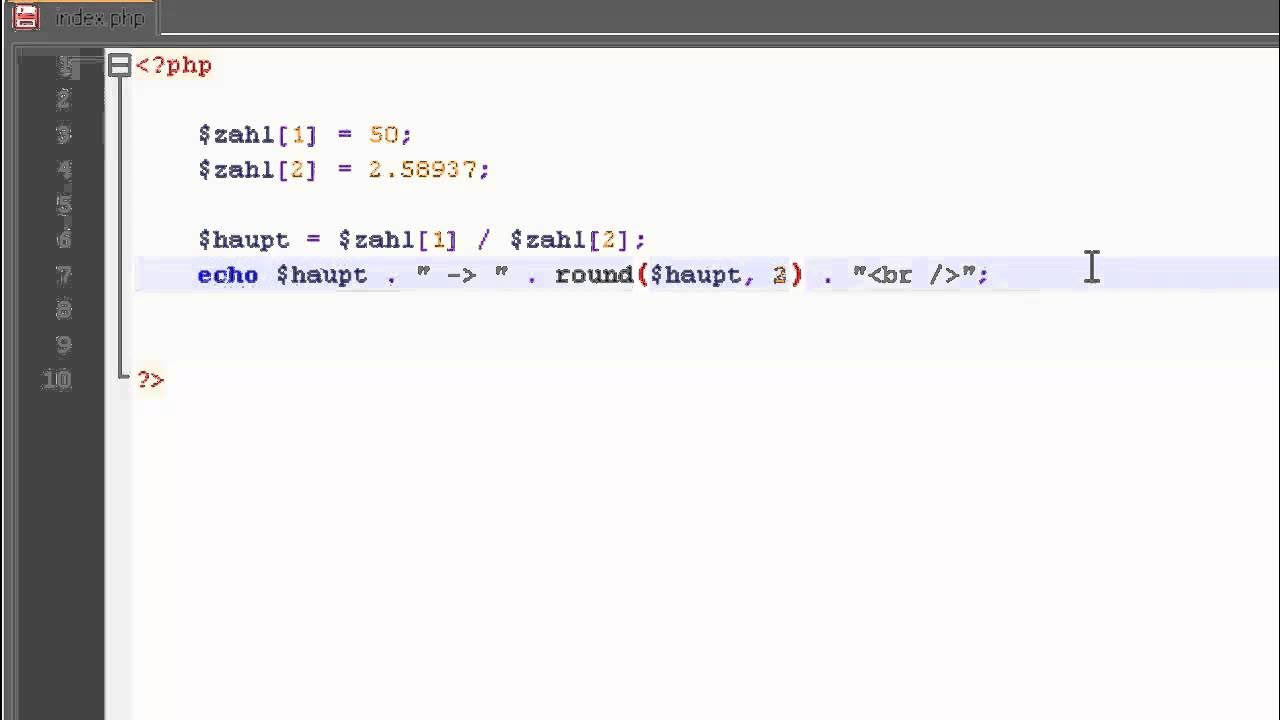Click line number 10 in gutter
1280x720 pixels.
(x=57, y=380)
